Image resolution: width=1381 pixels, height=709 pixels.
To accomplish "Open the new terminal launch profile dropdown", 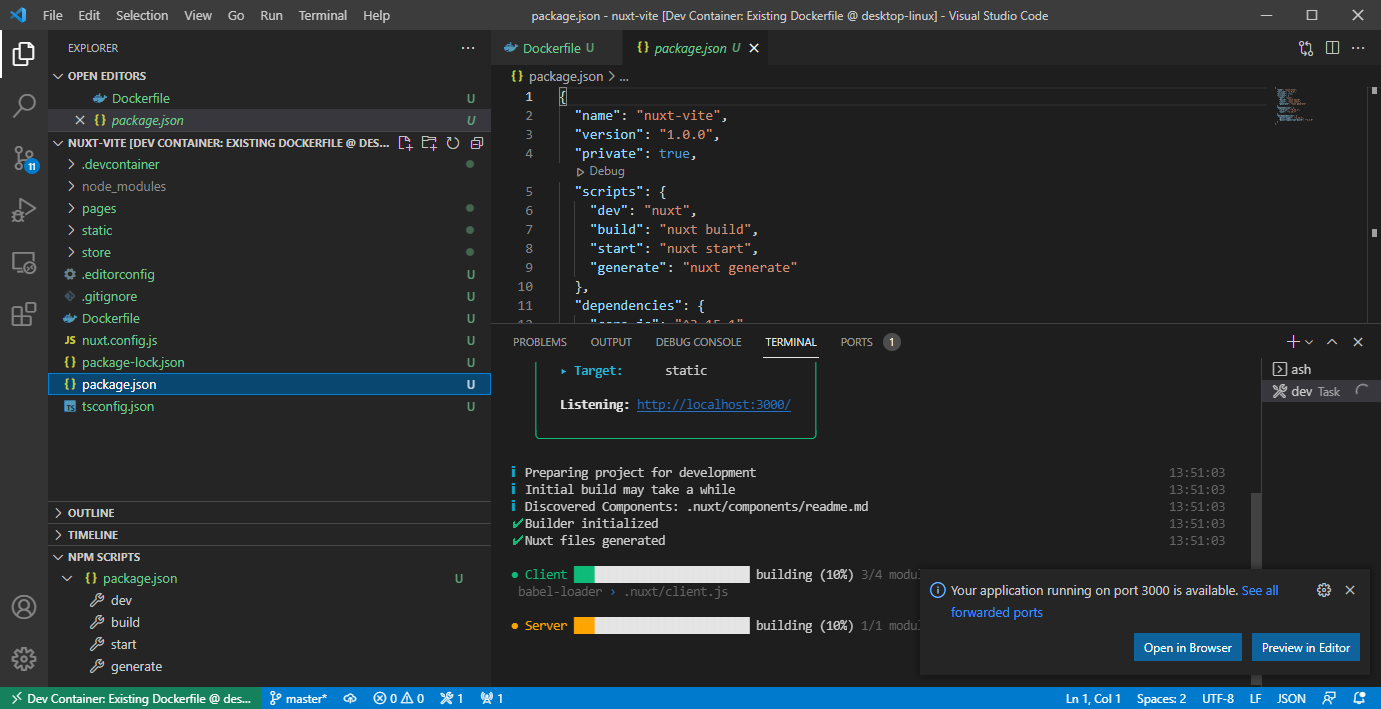I will tap(1309, 342).
